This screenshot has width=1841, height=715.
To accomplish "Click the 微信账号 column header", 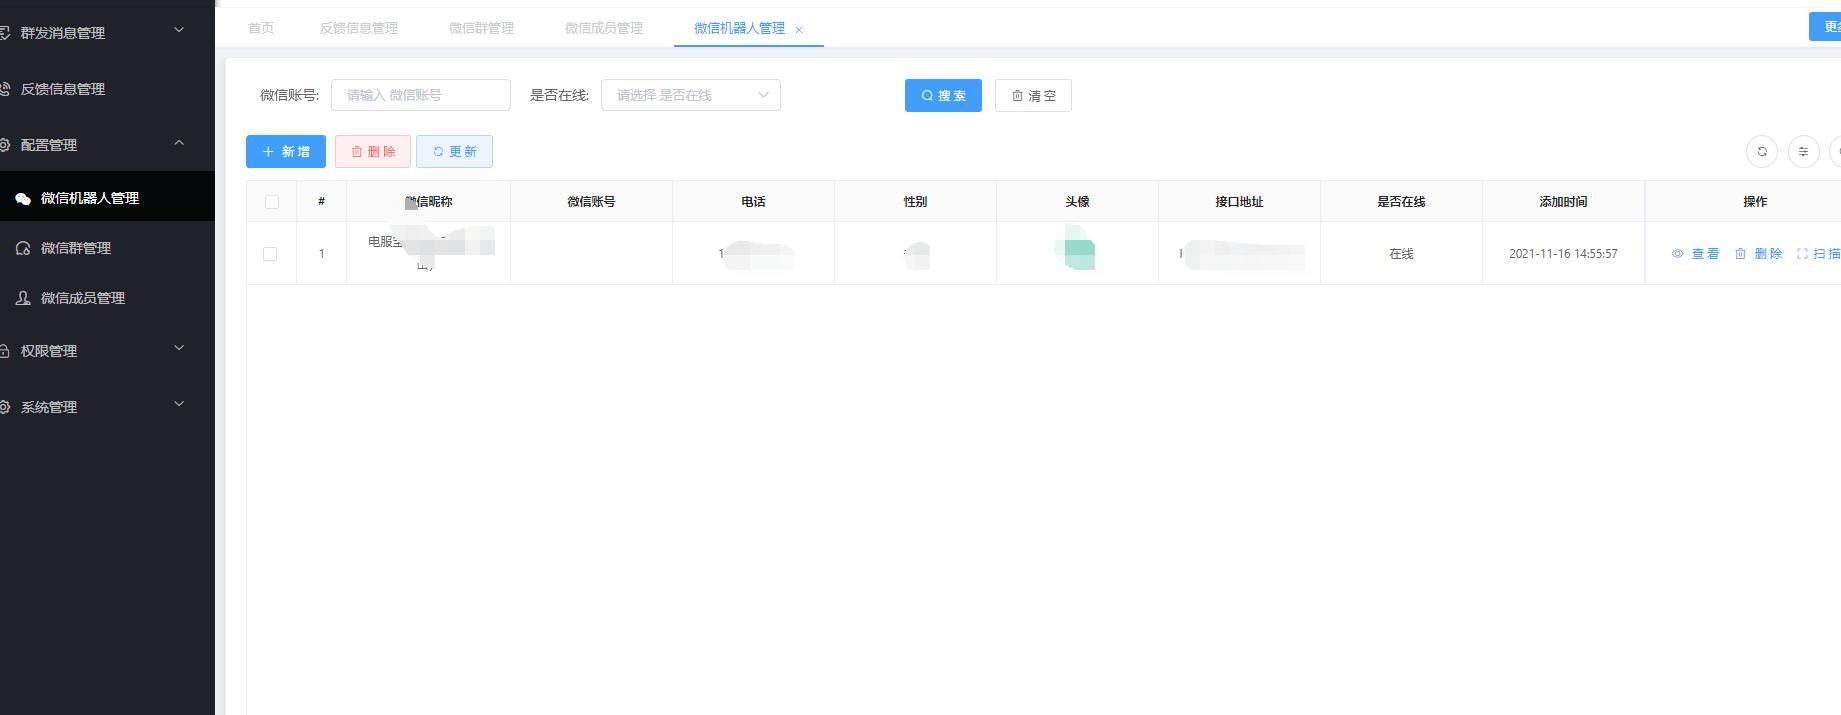I will pyautogui.click(x=591, y=202).
